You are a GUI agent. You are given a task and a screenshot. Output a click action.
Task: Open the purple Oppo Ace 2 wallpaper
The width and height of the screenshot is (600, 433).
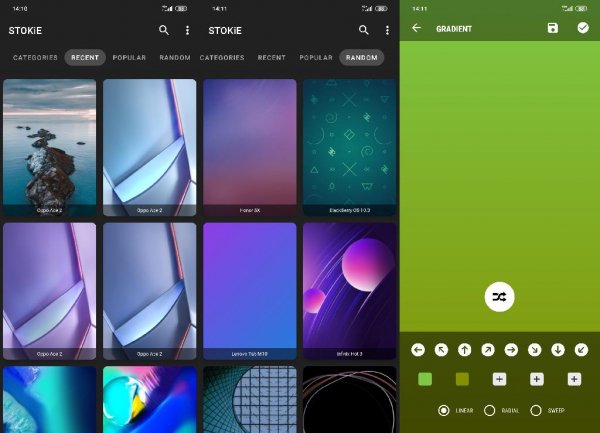click(x=50, y=291)
